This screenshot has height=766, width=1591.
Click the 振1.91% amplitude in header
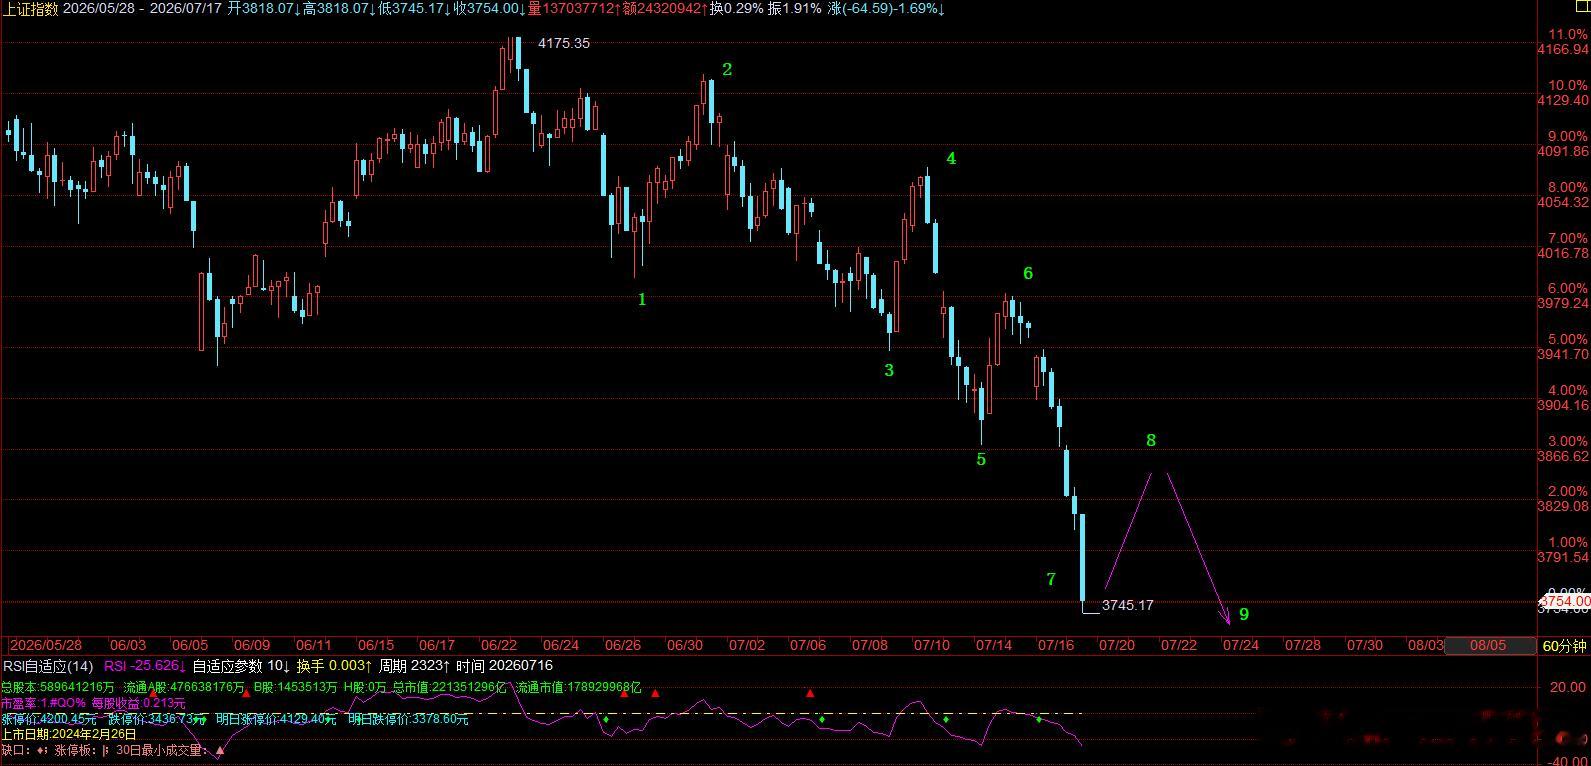pyautogui.click(x=796, y=8)
